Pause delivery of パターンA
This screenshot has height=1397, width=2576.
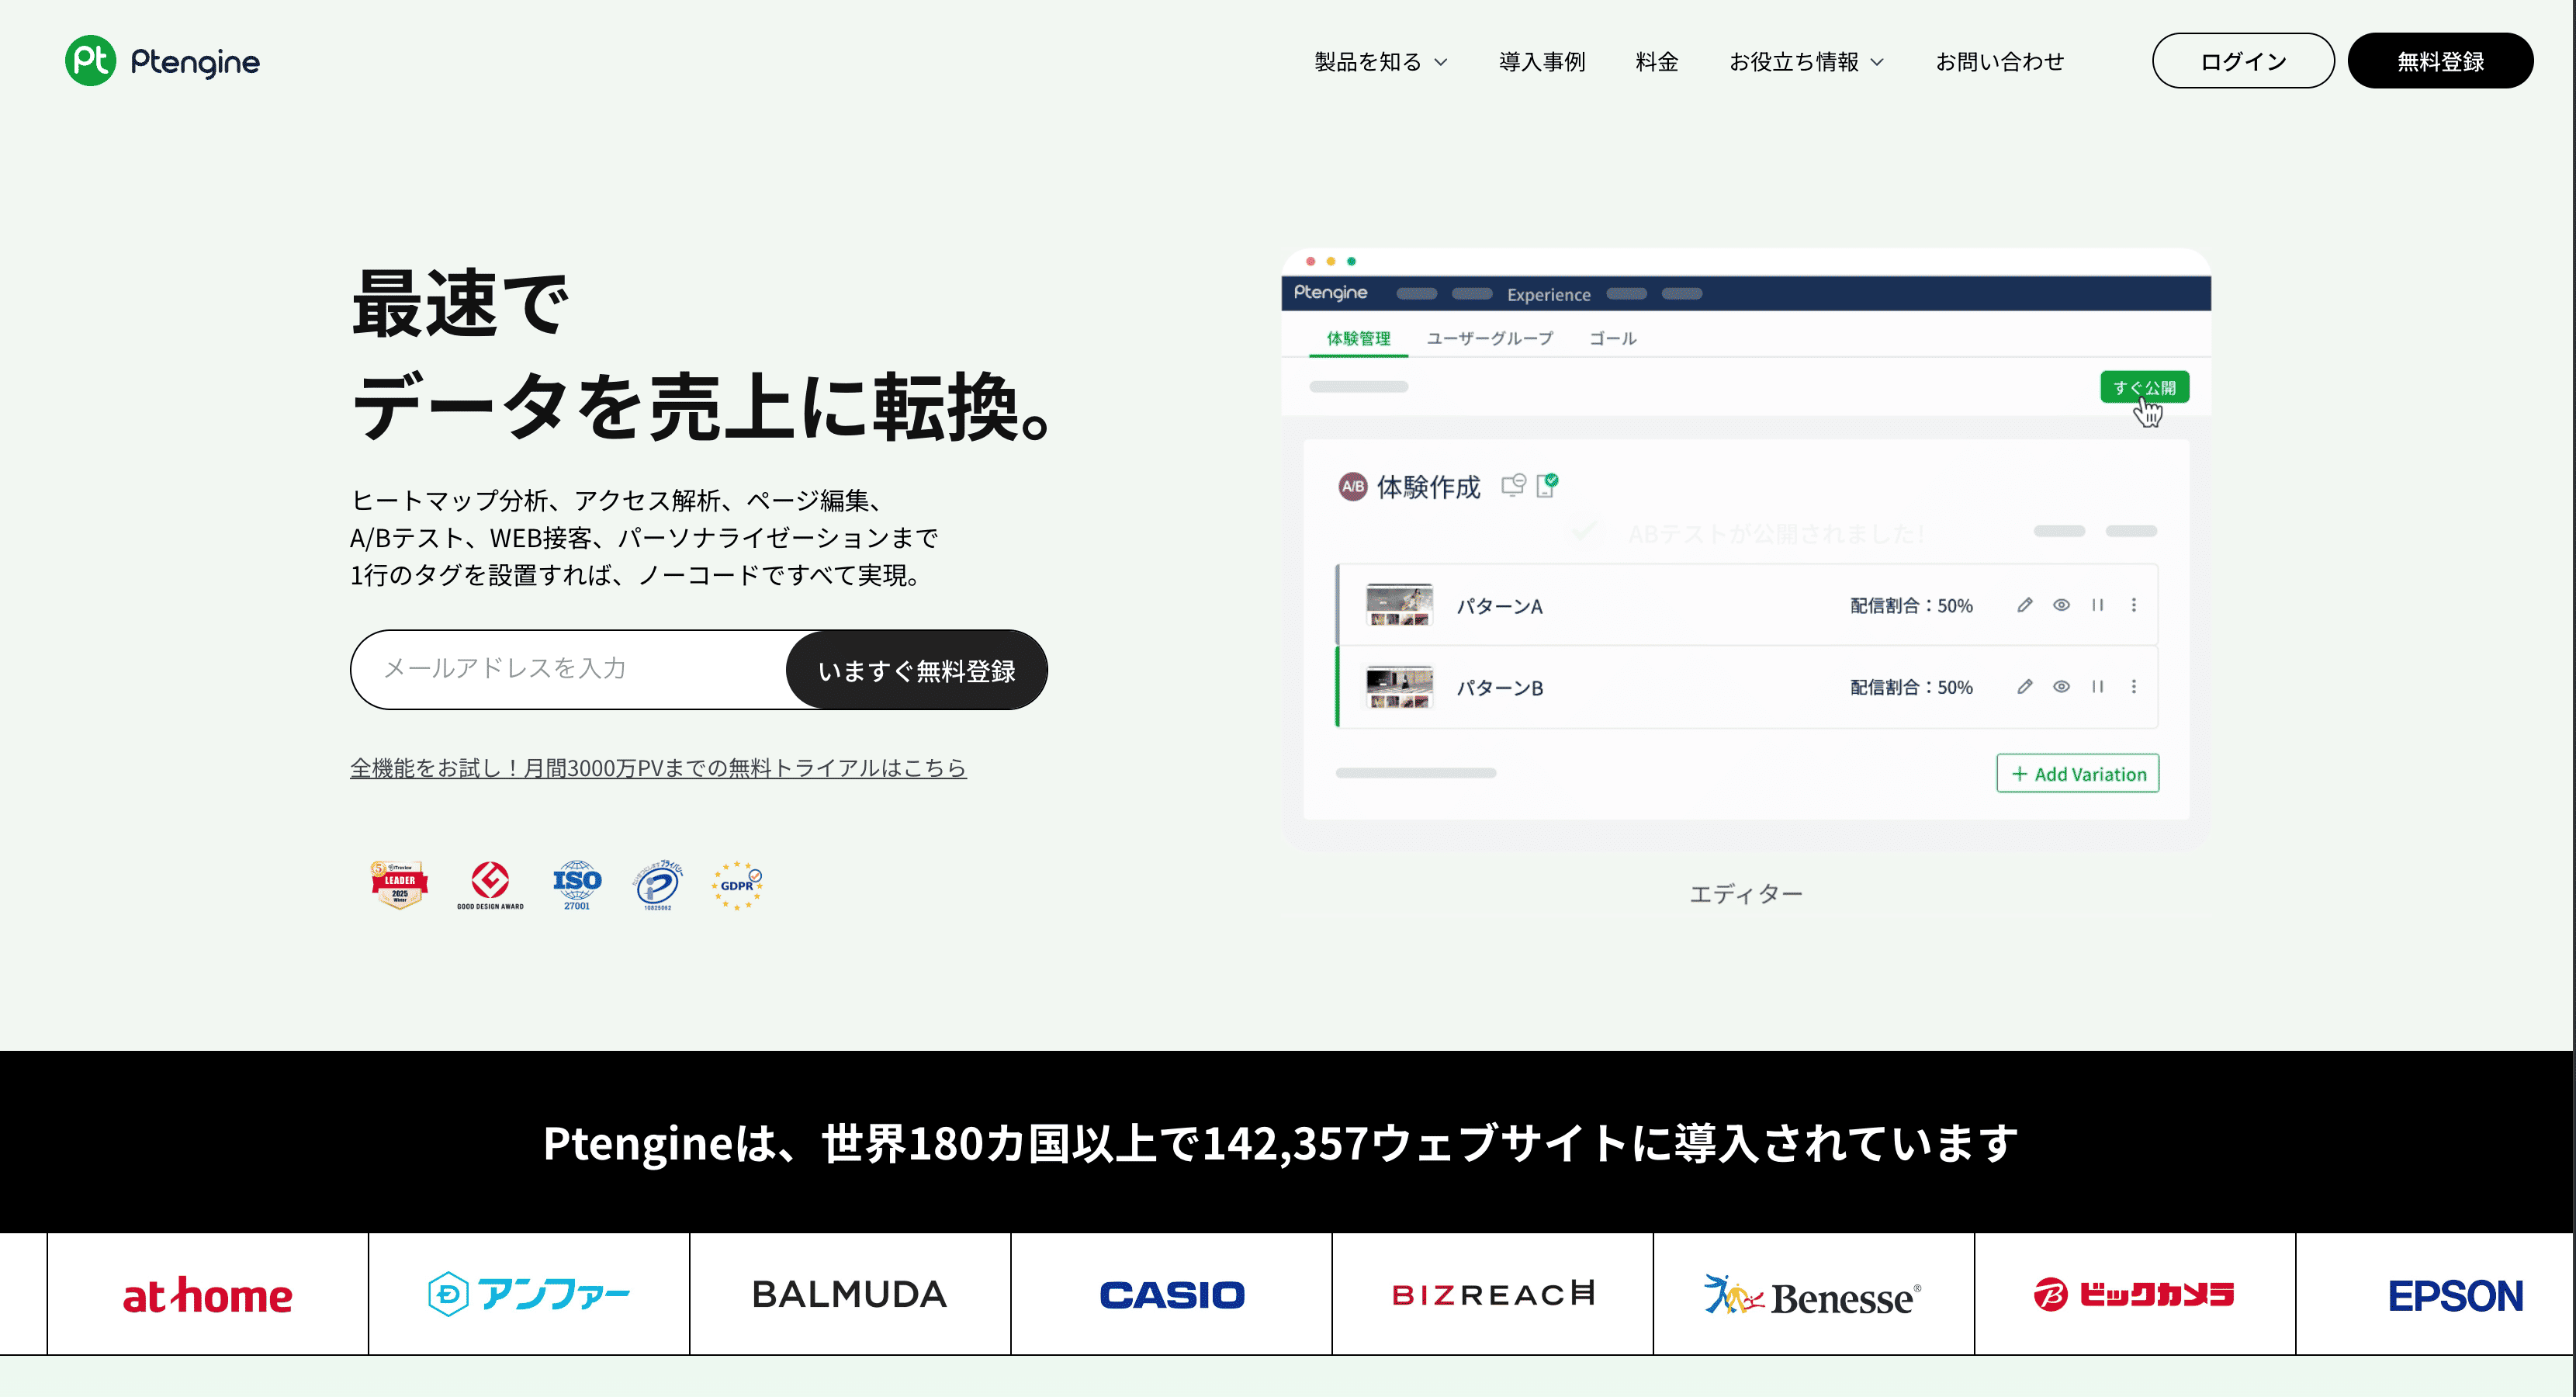(2098, 605)
